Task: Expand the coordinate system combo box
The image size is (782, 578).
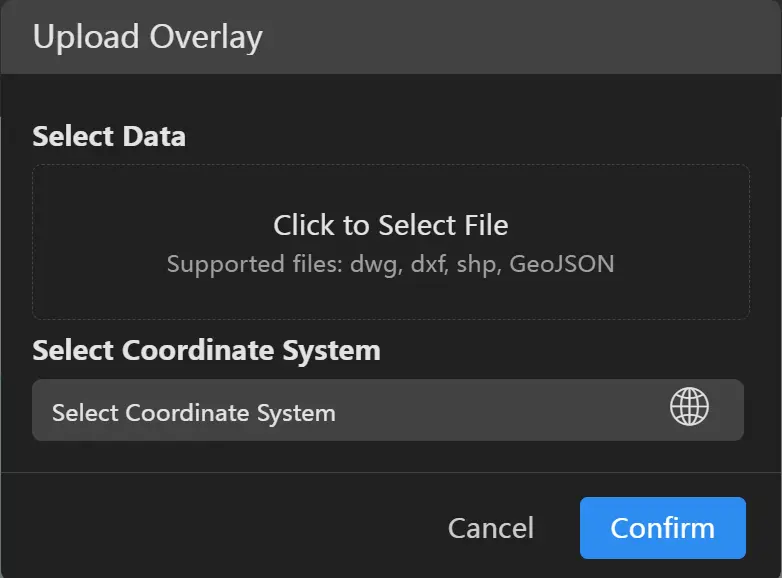Action: click(x=387, y=410)
